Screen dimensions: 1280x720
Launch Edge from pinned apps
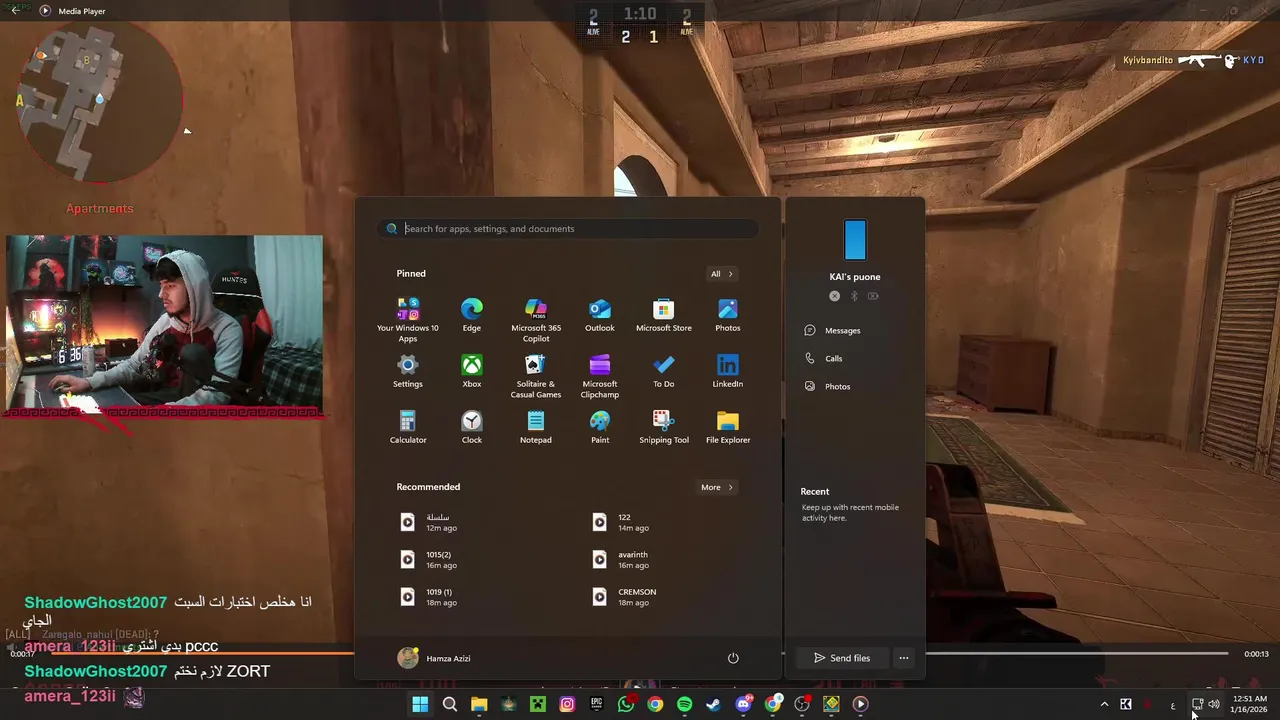472,315
